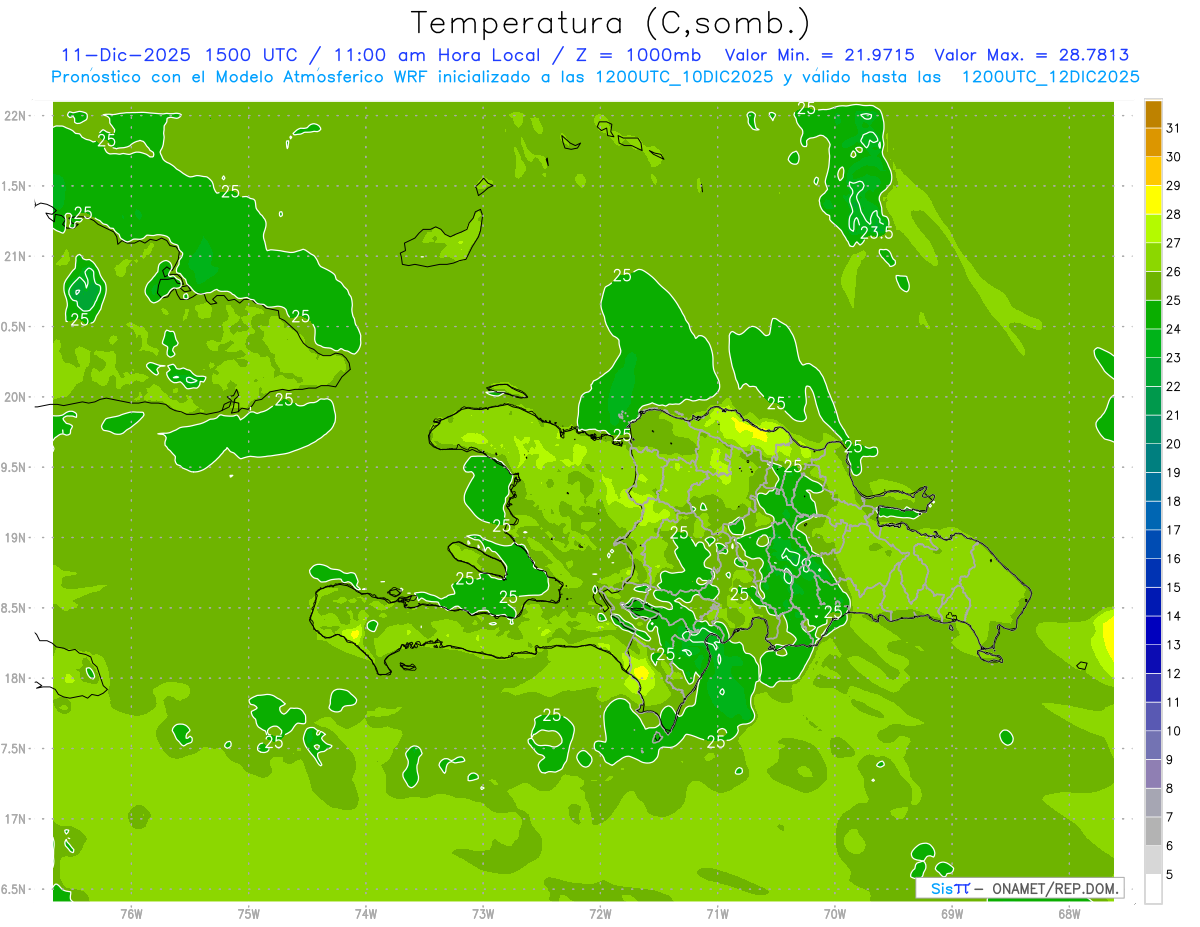
Task: Click the "7.5N" latitude axis label
Action: (13, 749)
